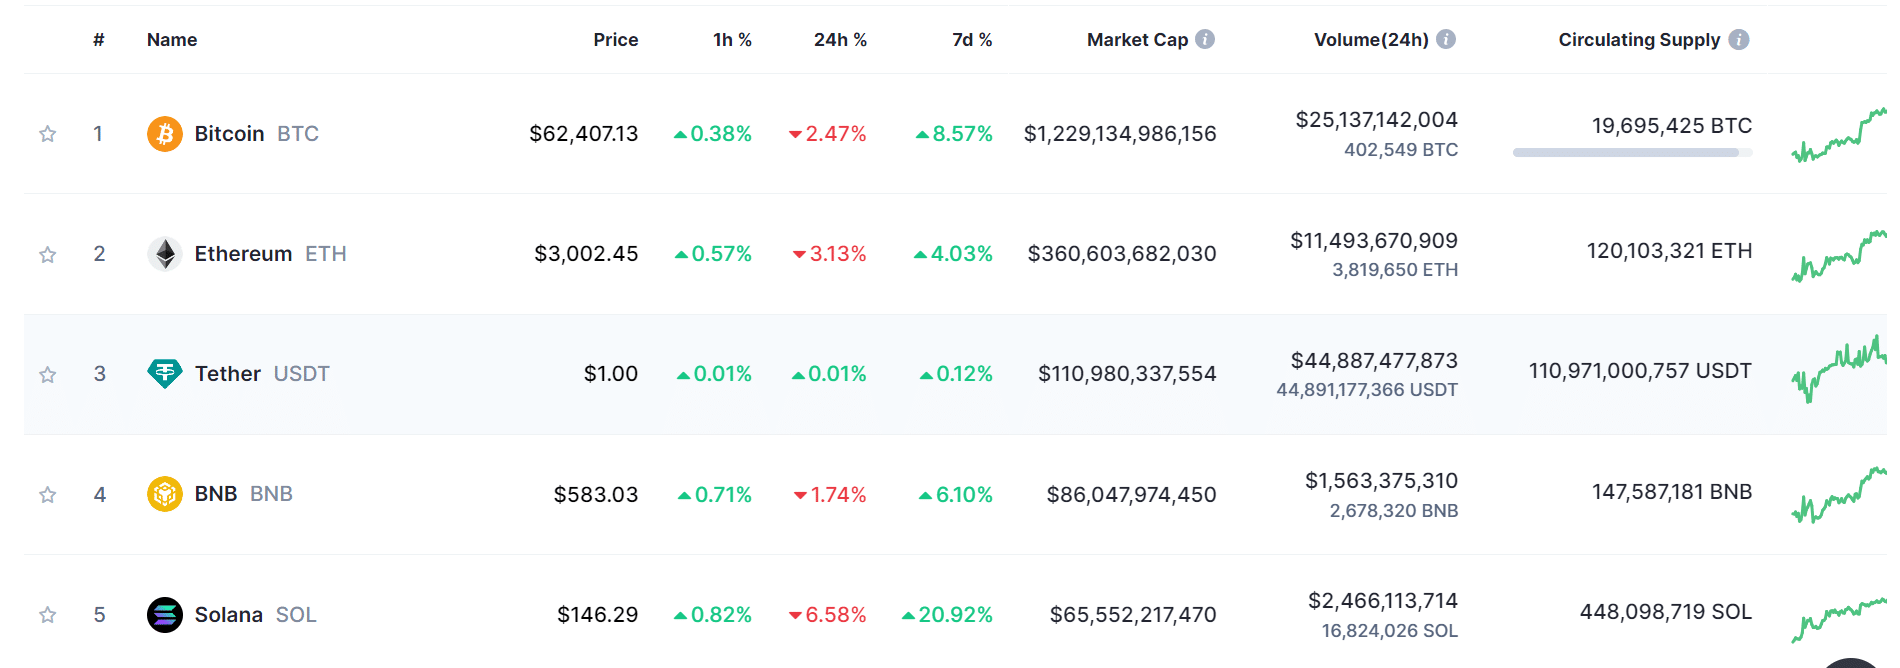The width and height of the screenshot is (1900, 668).
Task: Click Ethereum market cap $360,603,682,030
Action: click(1122, 254)
